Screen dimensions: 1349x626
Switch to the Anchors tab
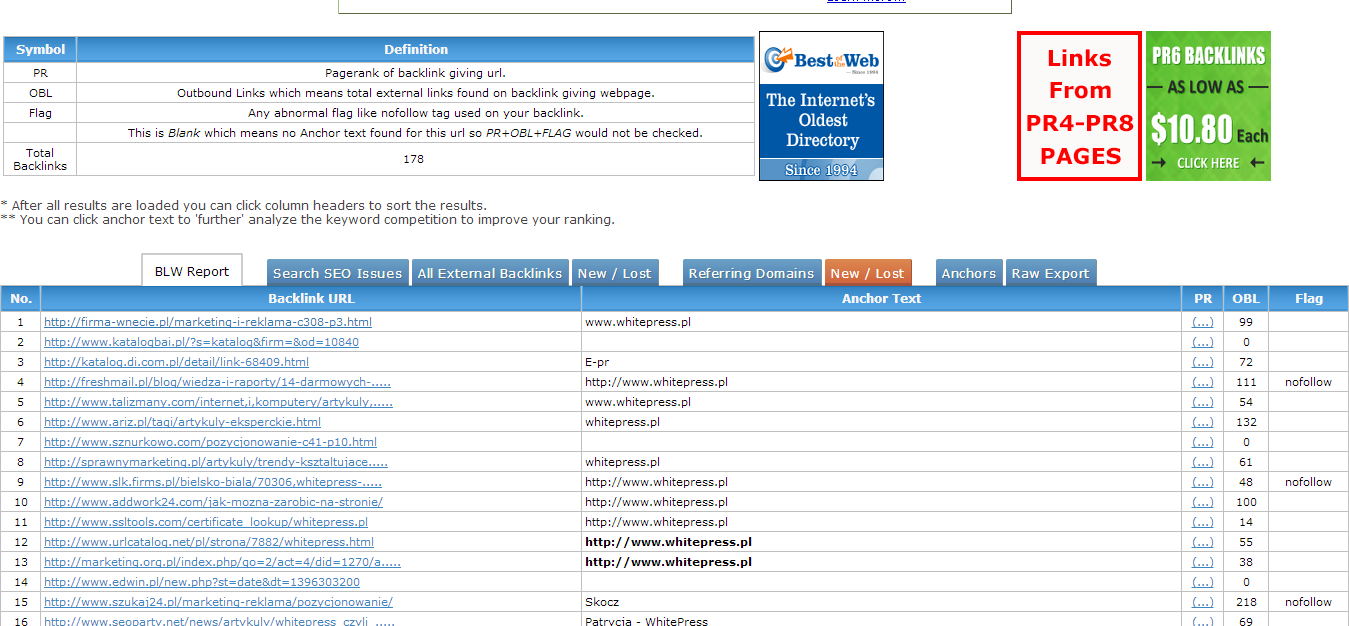(x=969, y=273)
